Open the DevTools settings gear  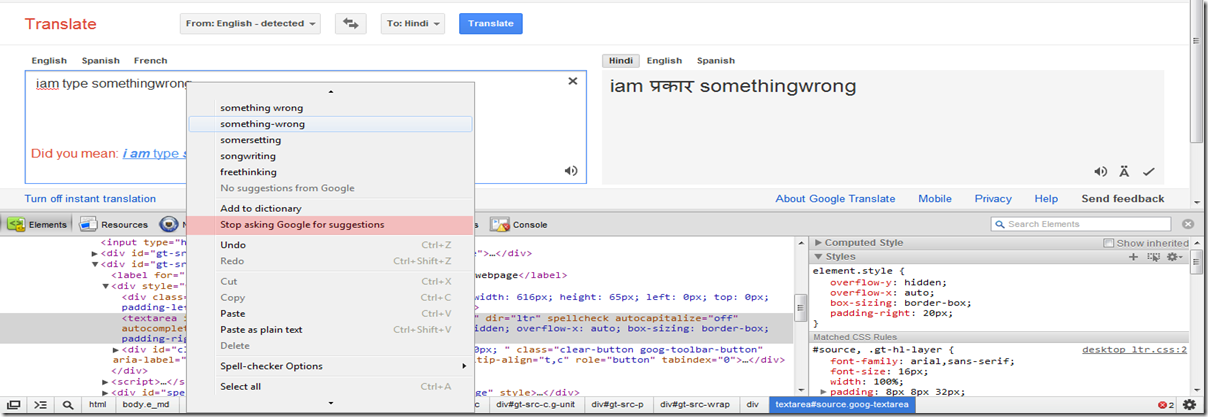click(x=1190, y=405)
